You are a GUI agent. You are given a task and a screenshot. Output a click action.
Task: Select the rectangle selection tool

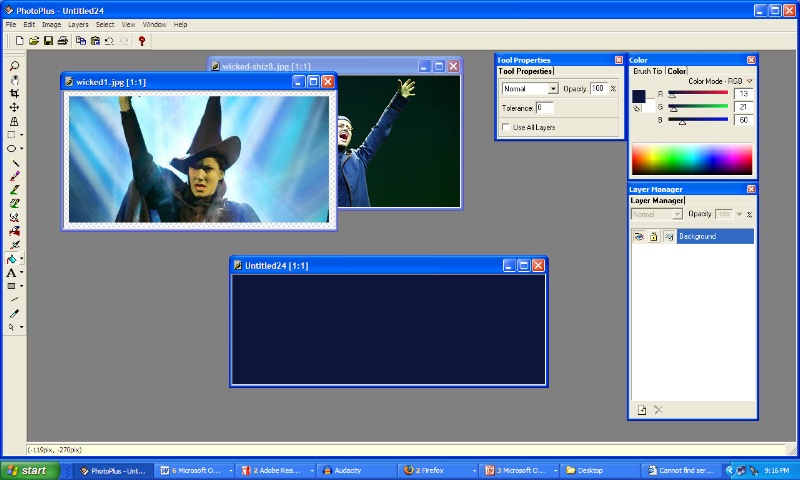click(11, 135)
